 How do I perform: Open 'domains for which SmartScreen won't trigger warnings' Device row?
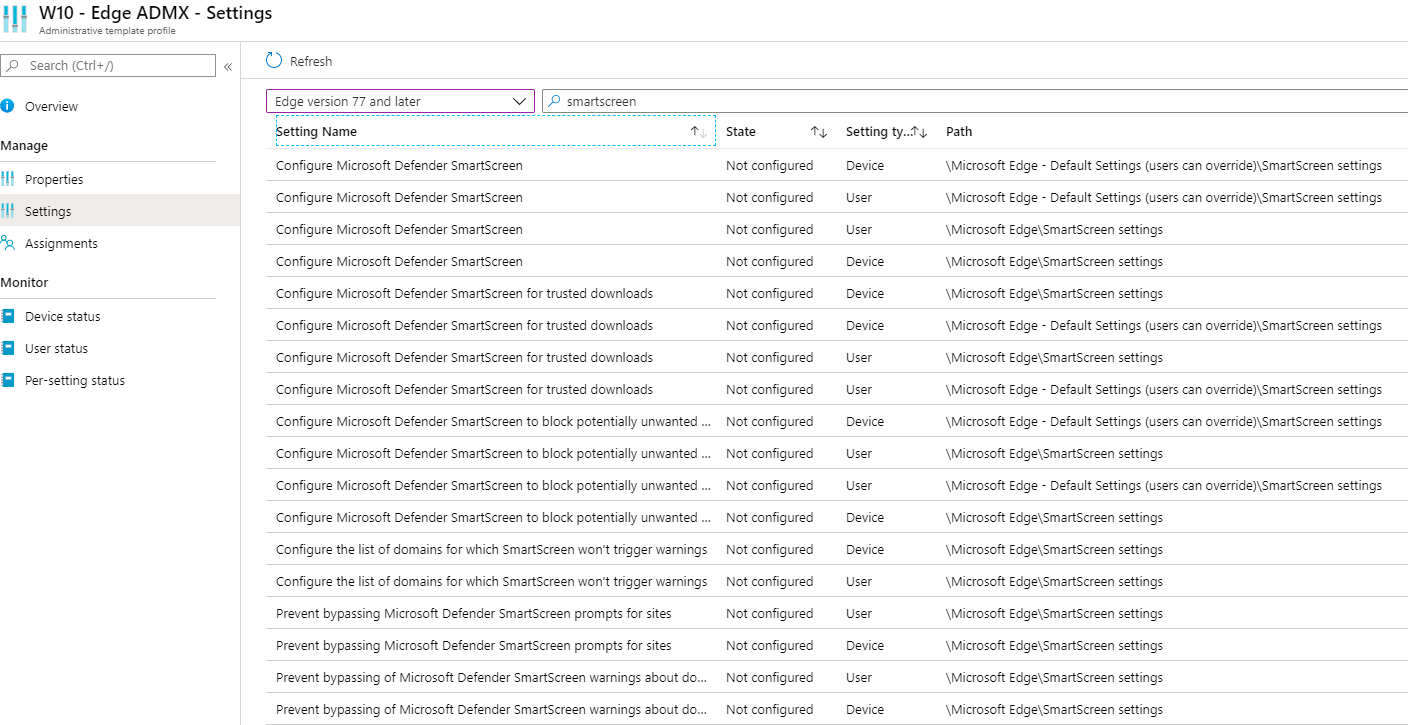coord(837,549)
